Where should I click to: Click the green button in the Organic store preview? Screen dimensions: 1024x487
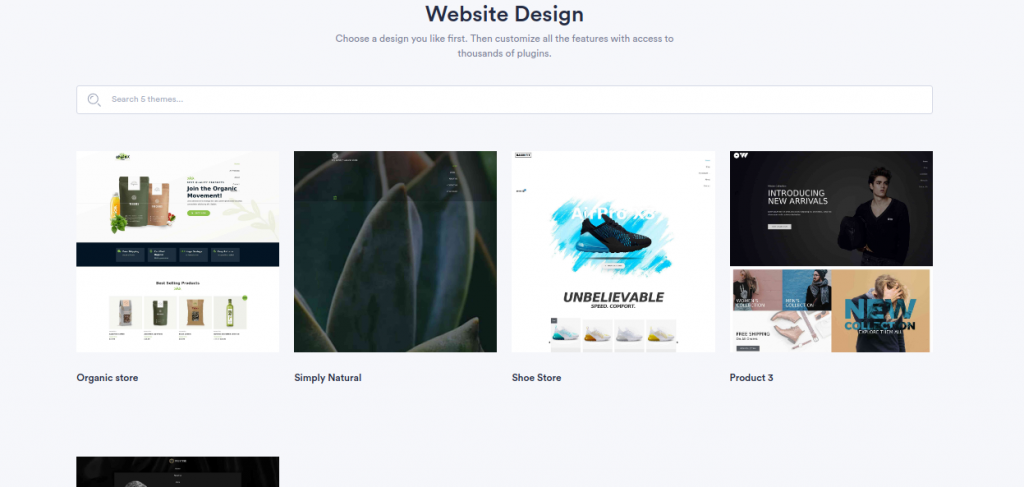(199, 213)
